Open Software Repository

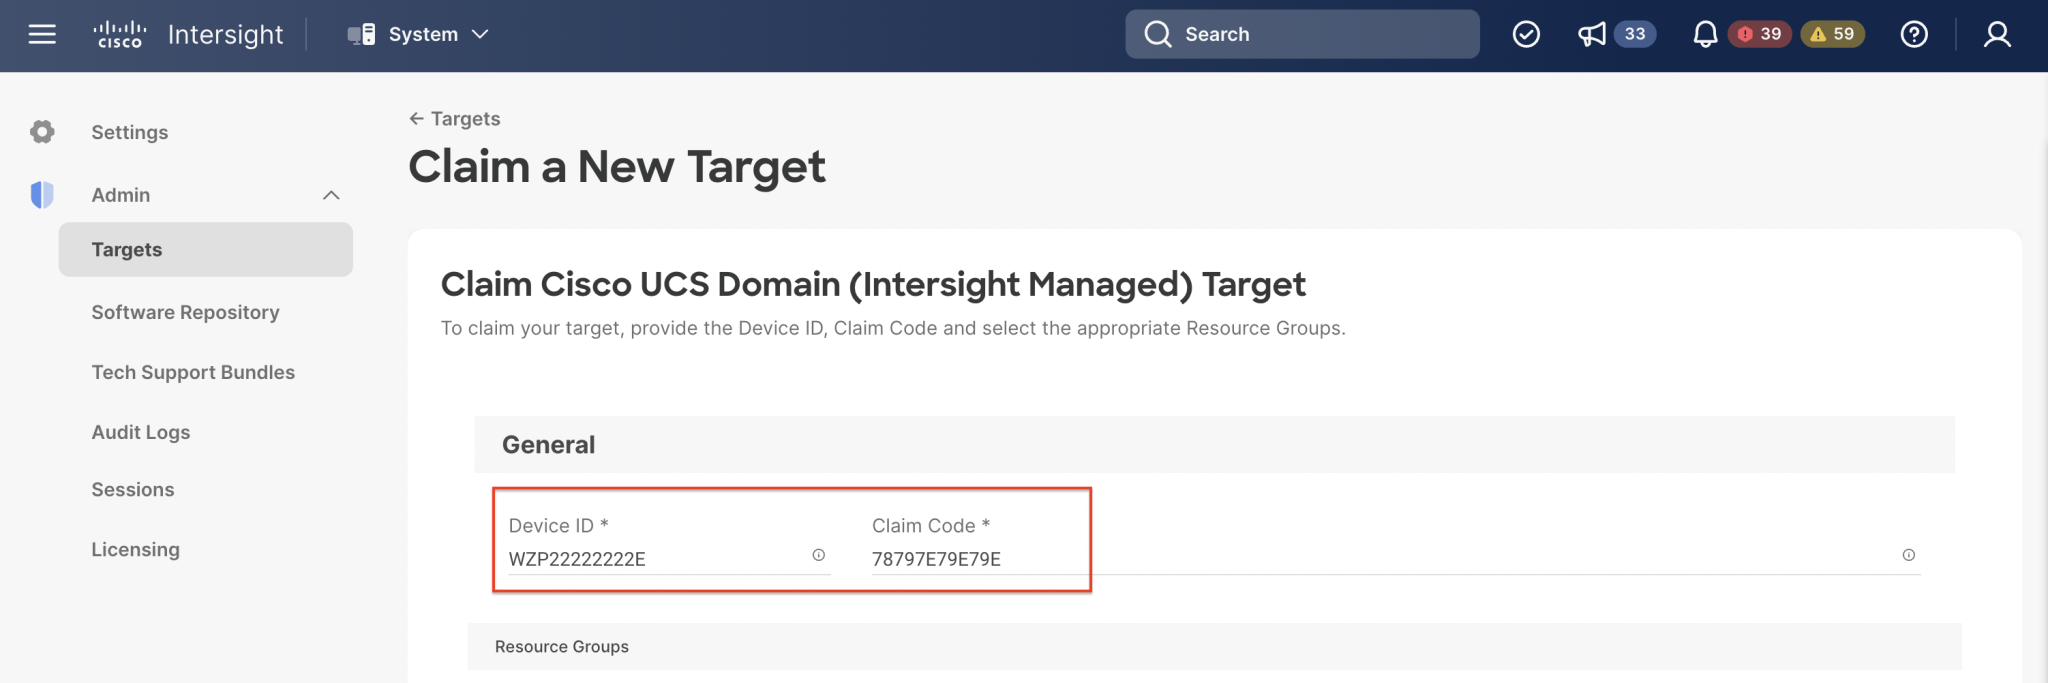[x=185, y=312]
